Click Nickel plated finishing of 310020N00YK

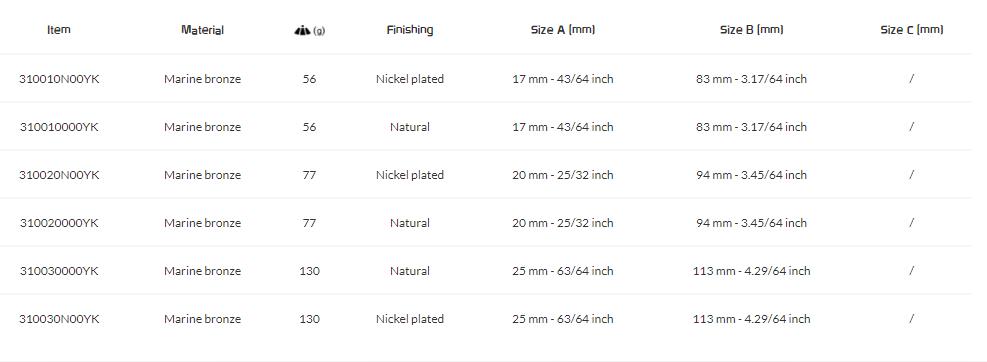(410, 174)
